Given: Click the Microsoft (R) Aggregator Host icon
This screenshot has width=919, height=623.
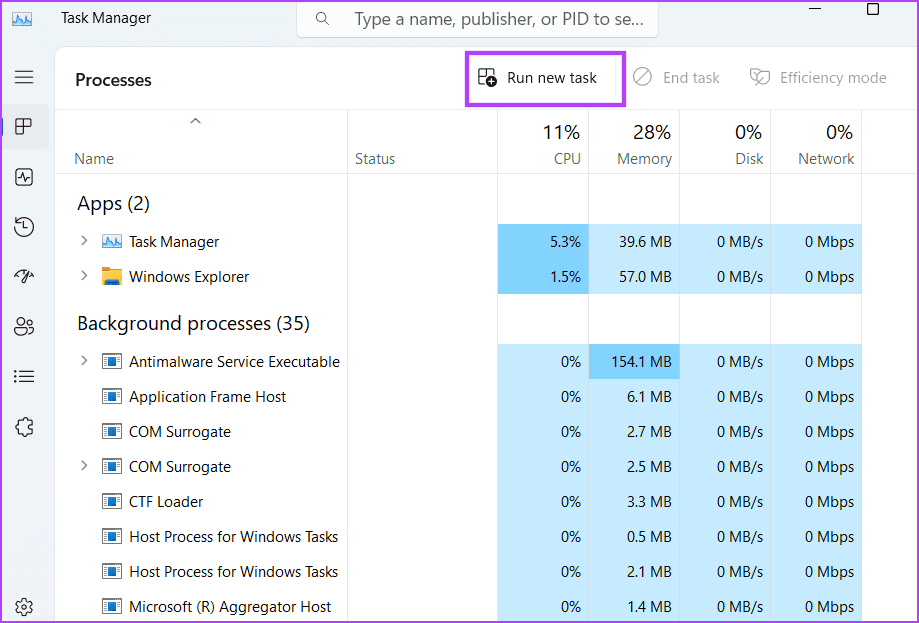Looking at the screenshot, I should [x=111, y=607].
